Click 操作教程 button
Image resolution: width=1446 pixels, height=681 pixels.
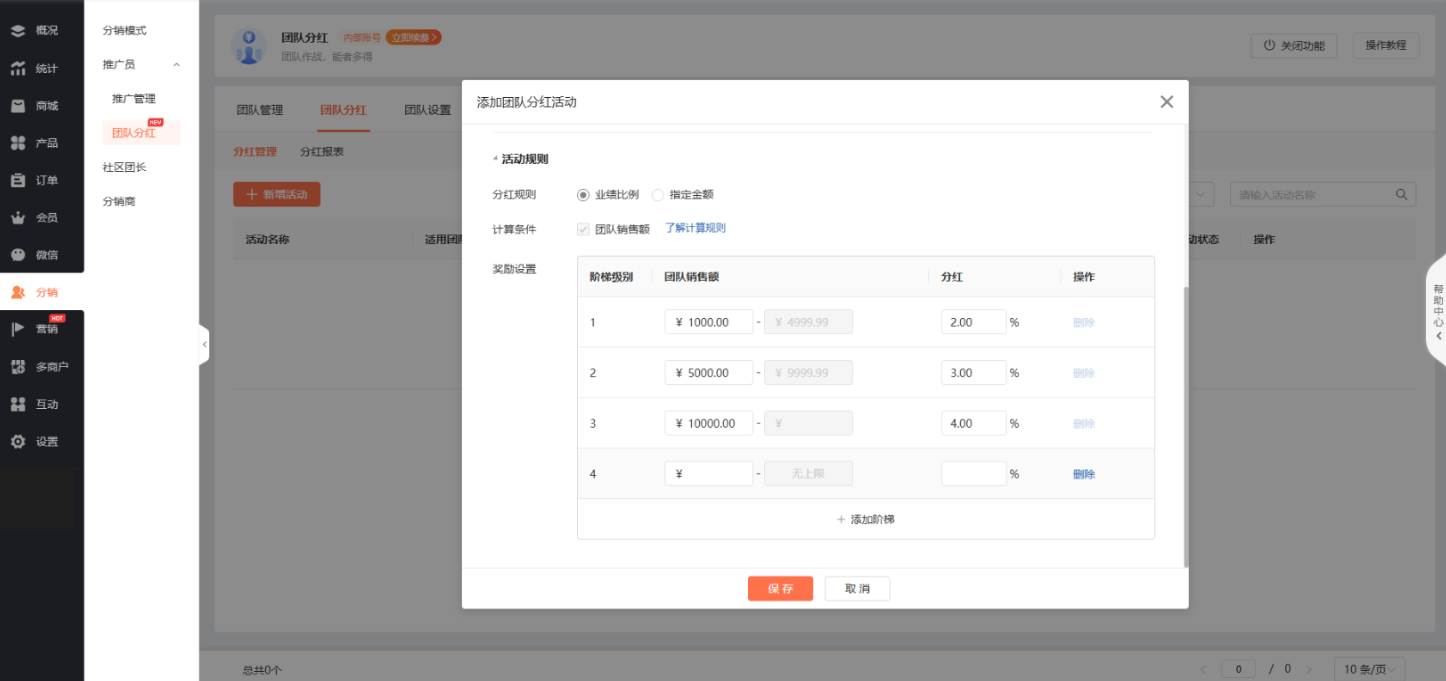point(1386,45)
